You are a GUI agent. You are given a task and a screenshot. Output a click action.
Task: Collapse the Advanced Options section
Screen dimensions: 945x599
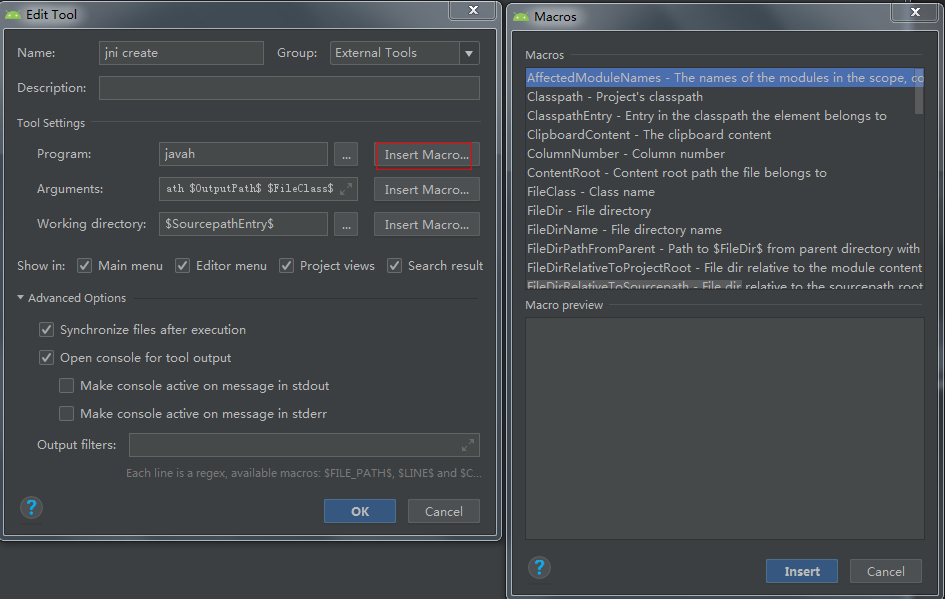pyautogui.click(x=20, y=298)
